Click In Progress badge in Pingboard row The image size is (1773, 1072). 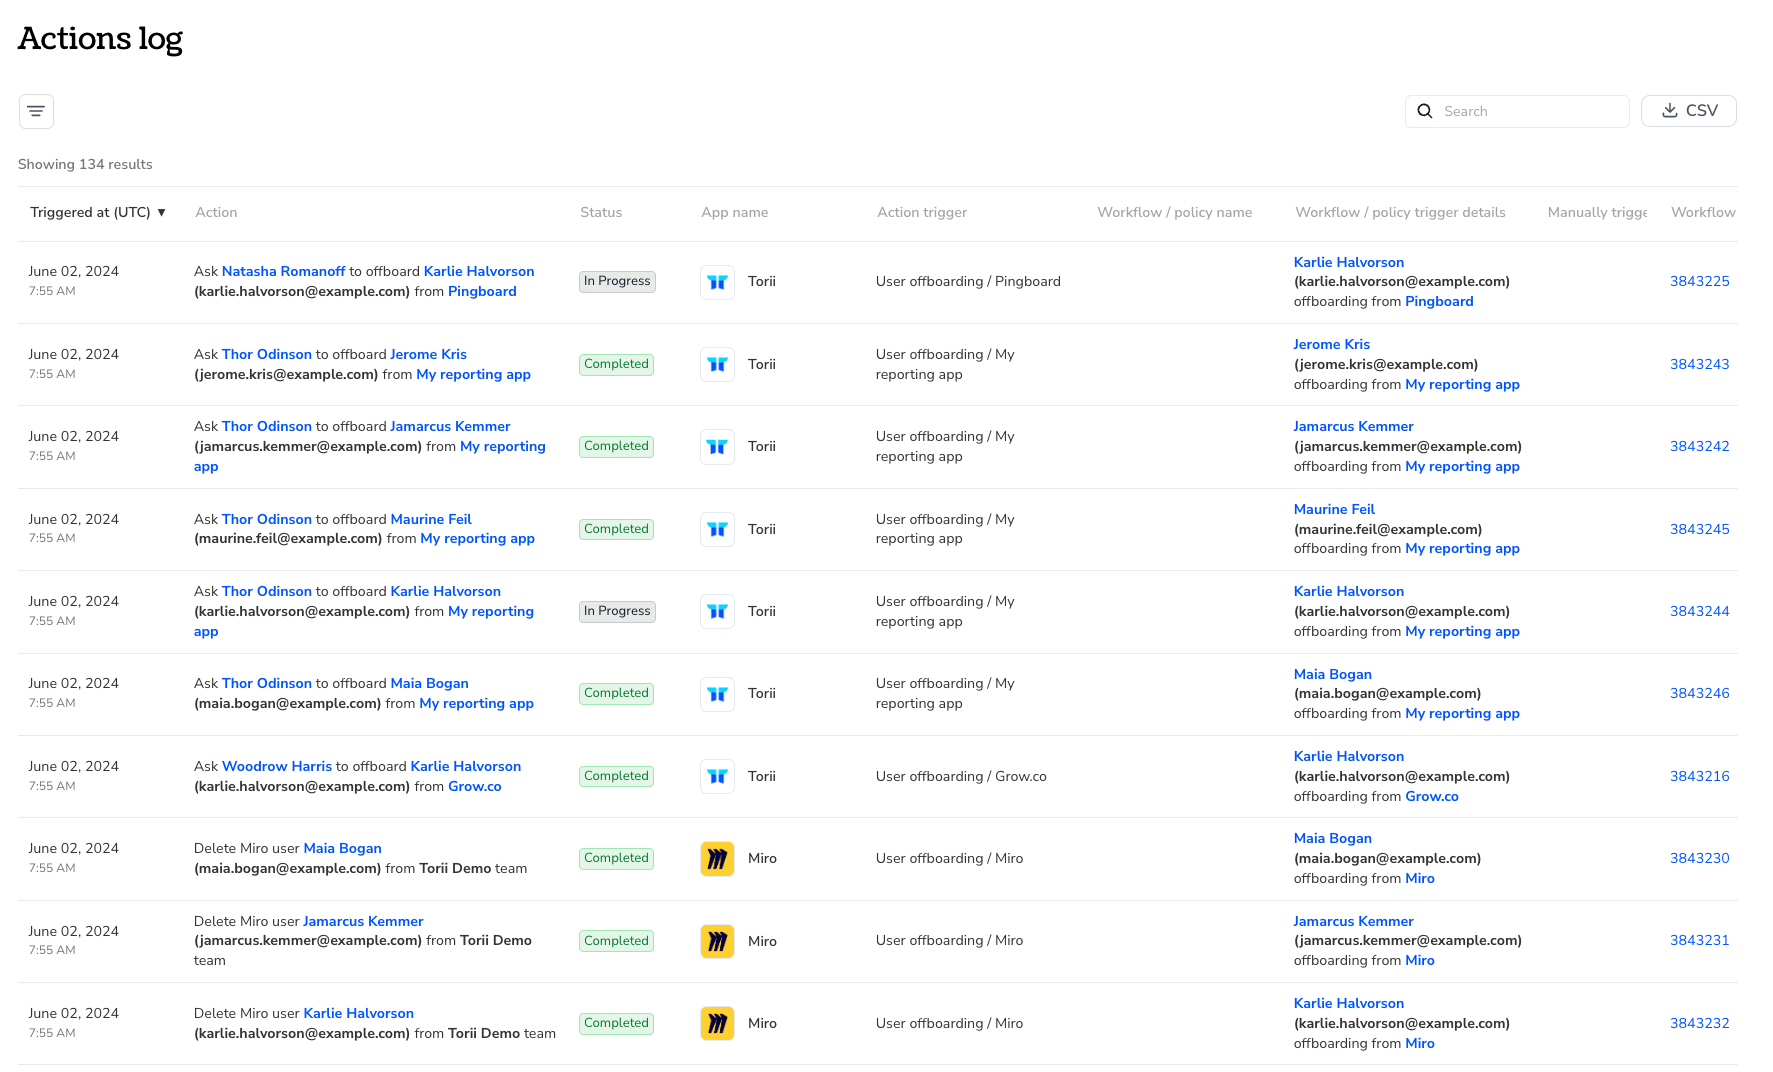point(617,281)
